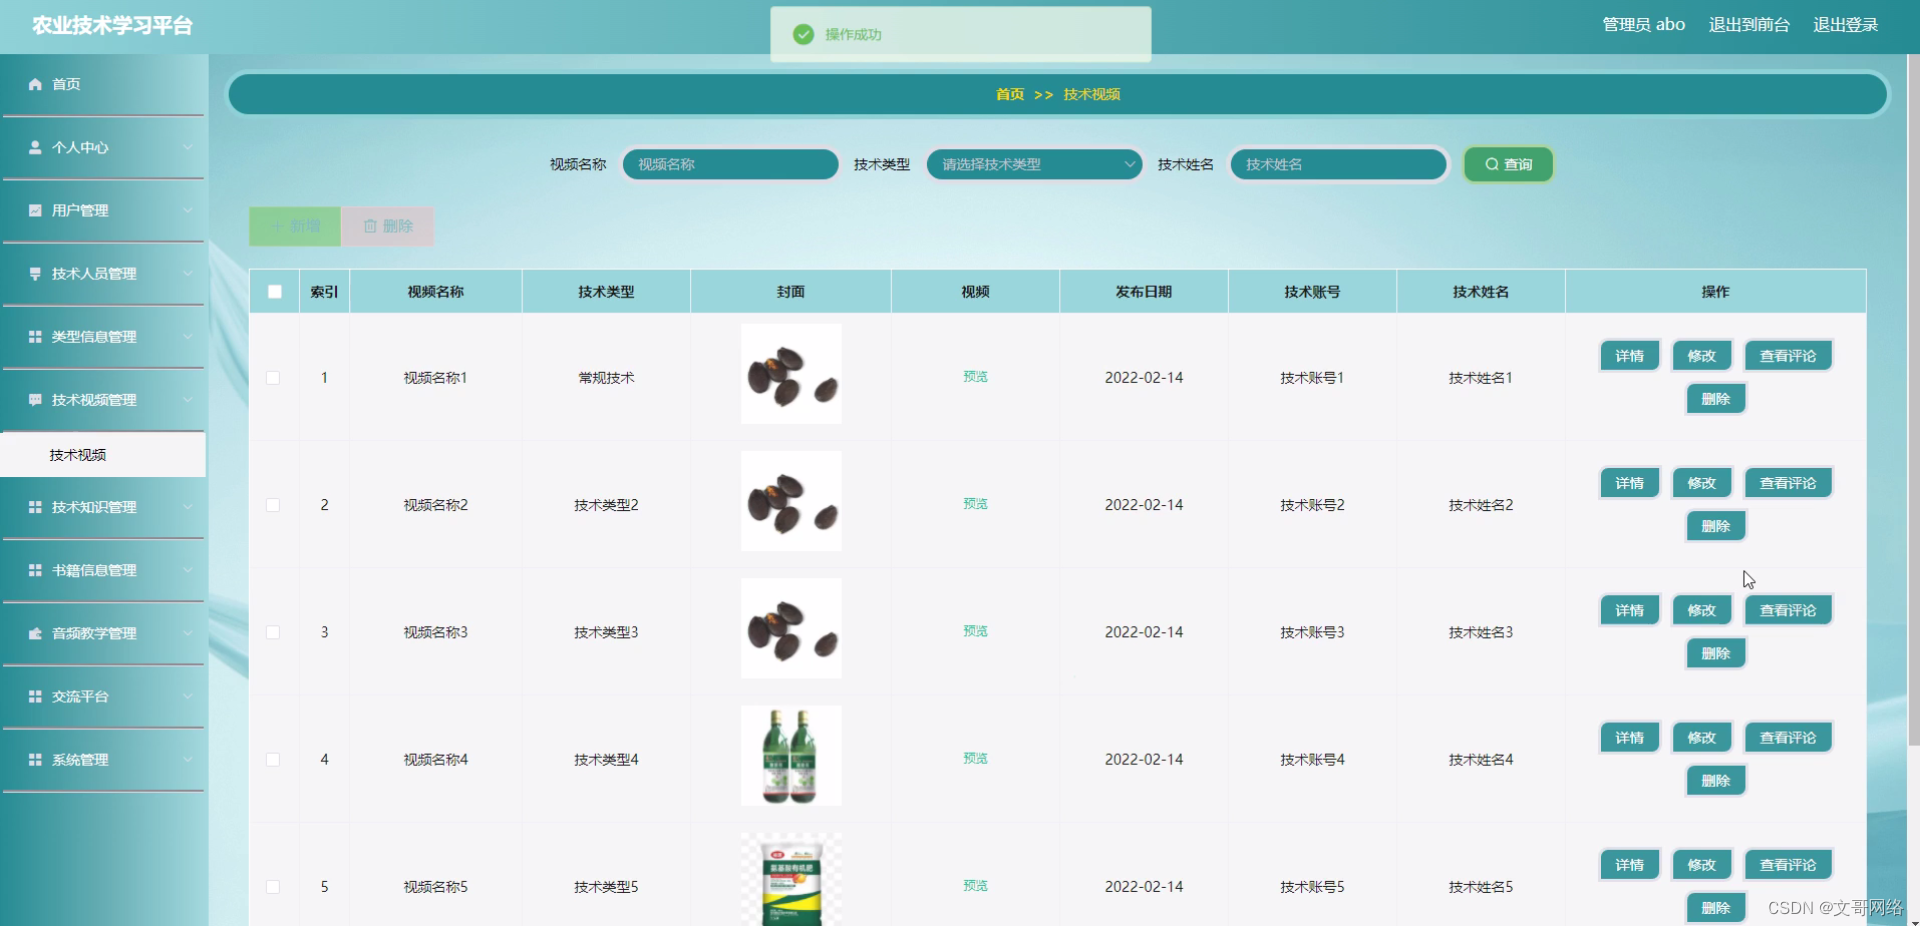Screen dimensions: 1920x926
Task: Tick the checkbox beside 视频名称3
Action: (274, 632)
